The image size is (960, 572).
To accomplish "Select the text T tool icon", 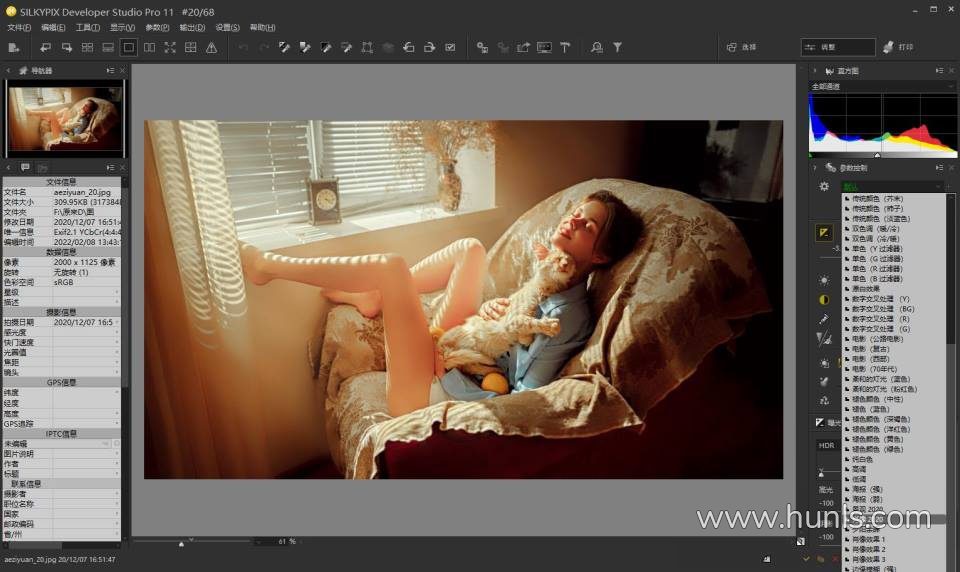I will tap(565, 47).
